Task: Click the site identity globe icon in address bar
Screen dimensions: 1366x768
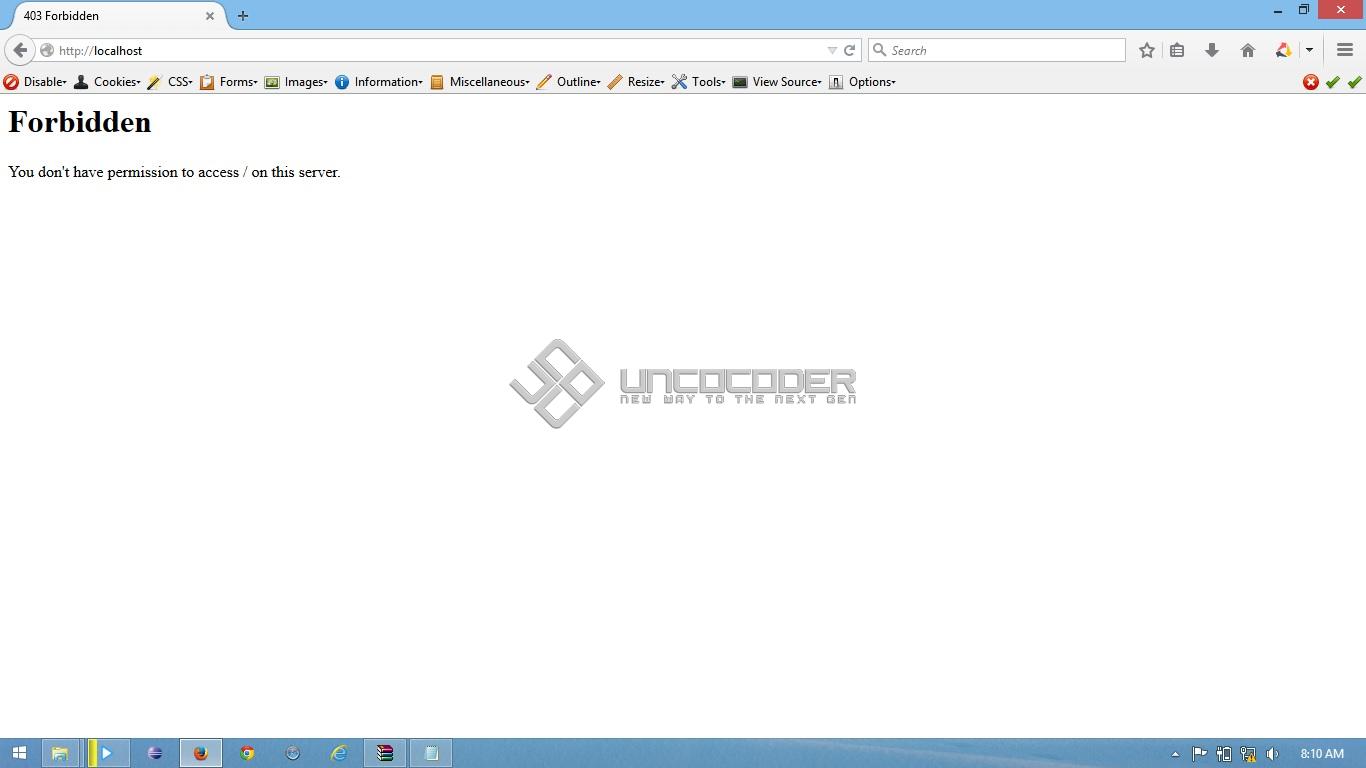Action: click(x=47, y=50)
